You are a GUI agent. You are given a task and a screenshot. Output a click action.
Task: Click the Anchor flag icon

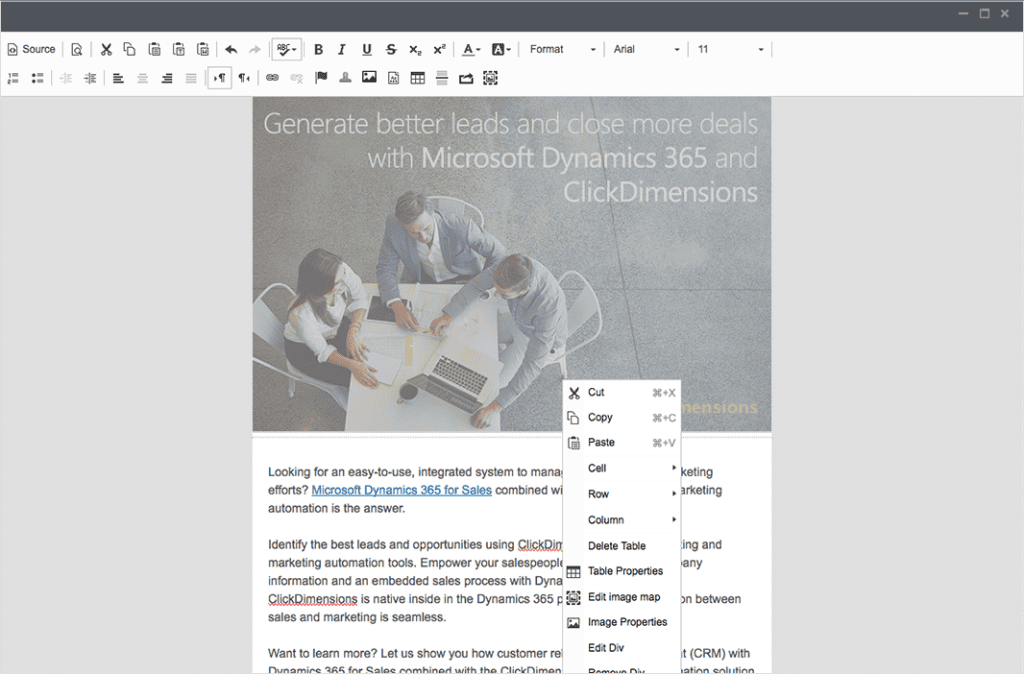pyautogui.click(x=321, y=78)
